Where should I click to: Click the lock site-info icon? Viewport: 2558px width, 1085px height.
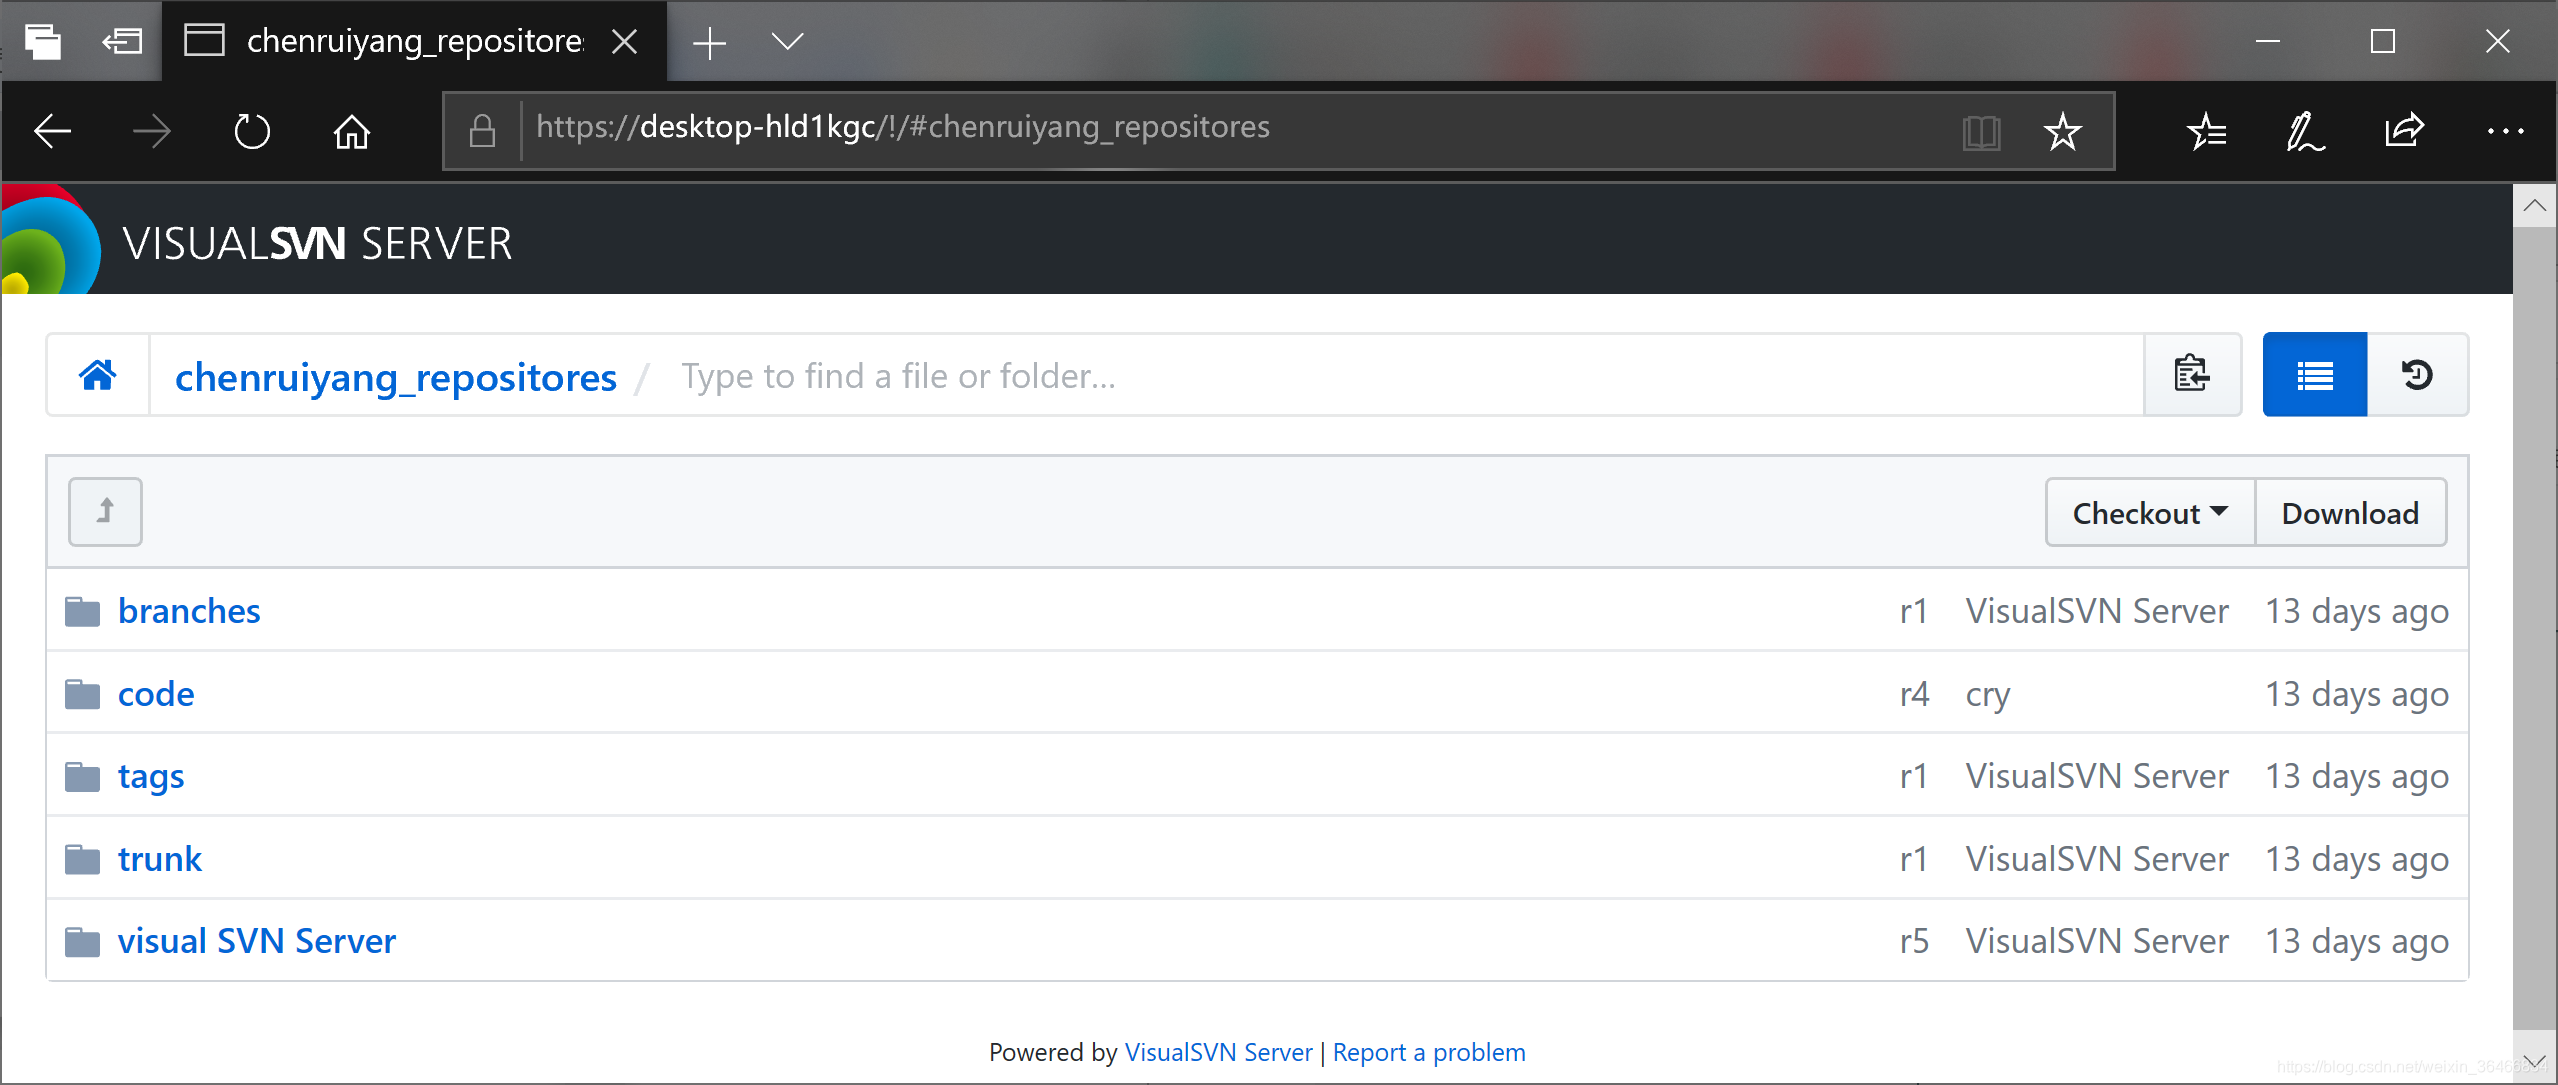[x=482, y=131]
